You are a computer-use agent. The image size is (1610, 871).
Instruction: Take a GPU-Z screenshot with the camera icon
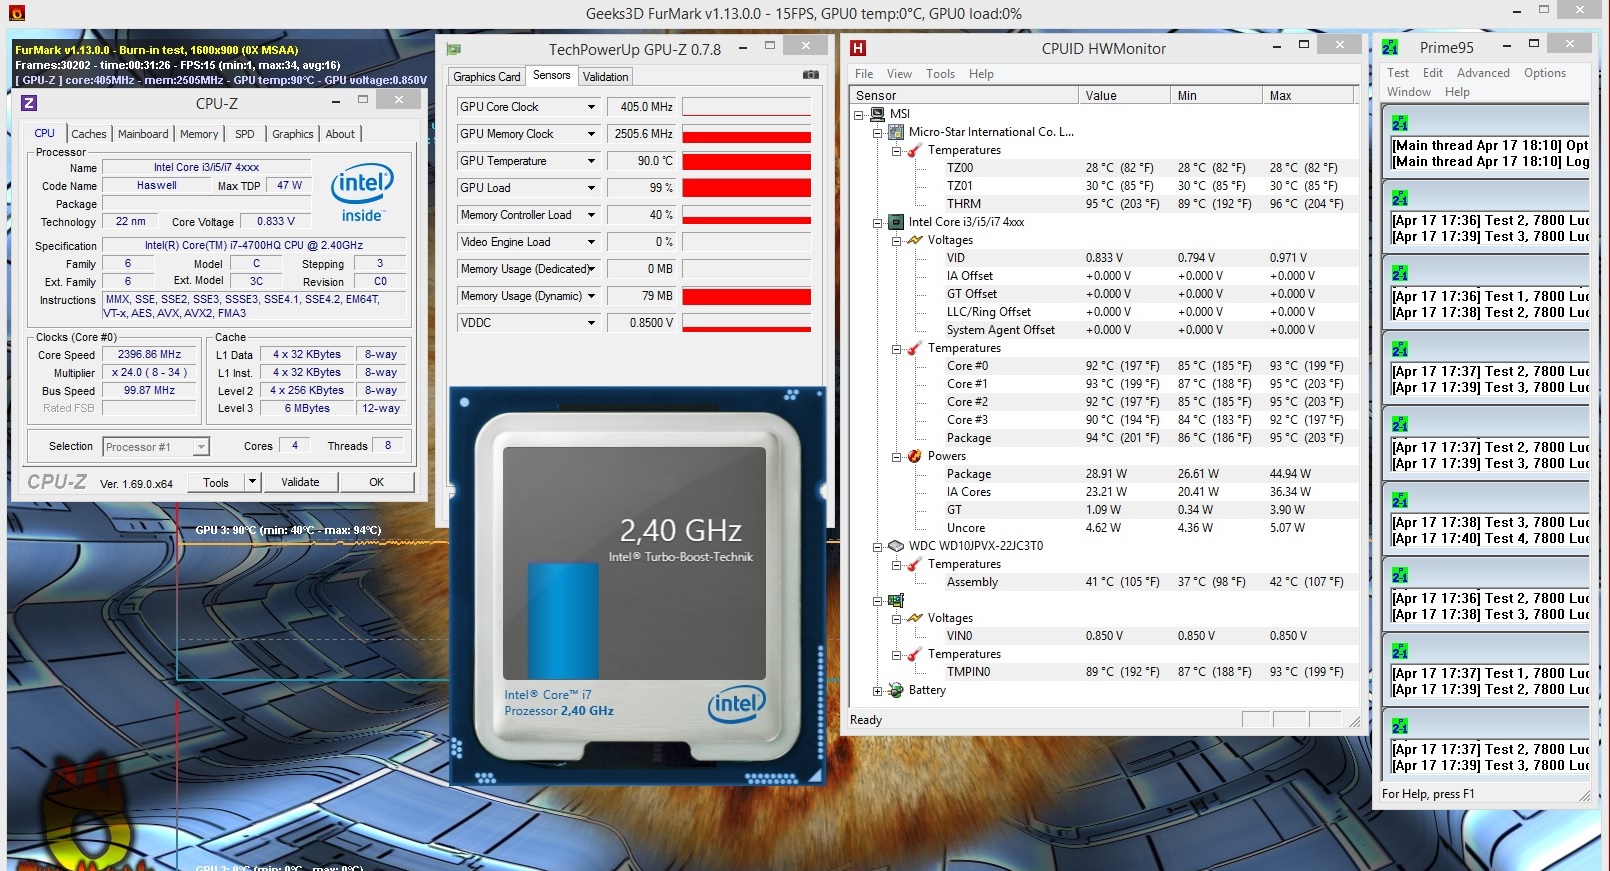pos(810,76)
